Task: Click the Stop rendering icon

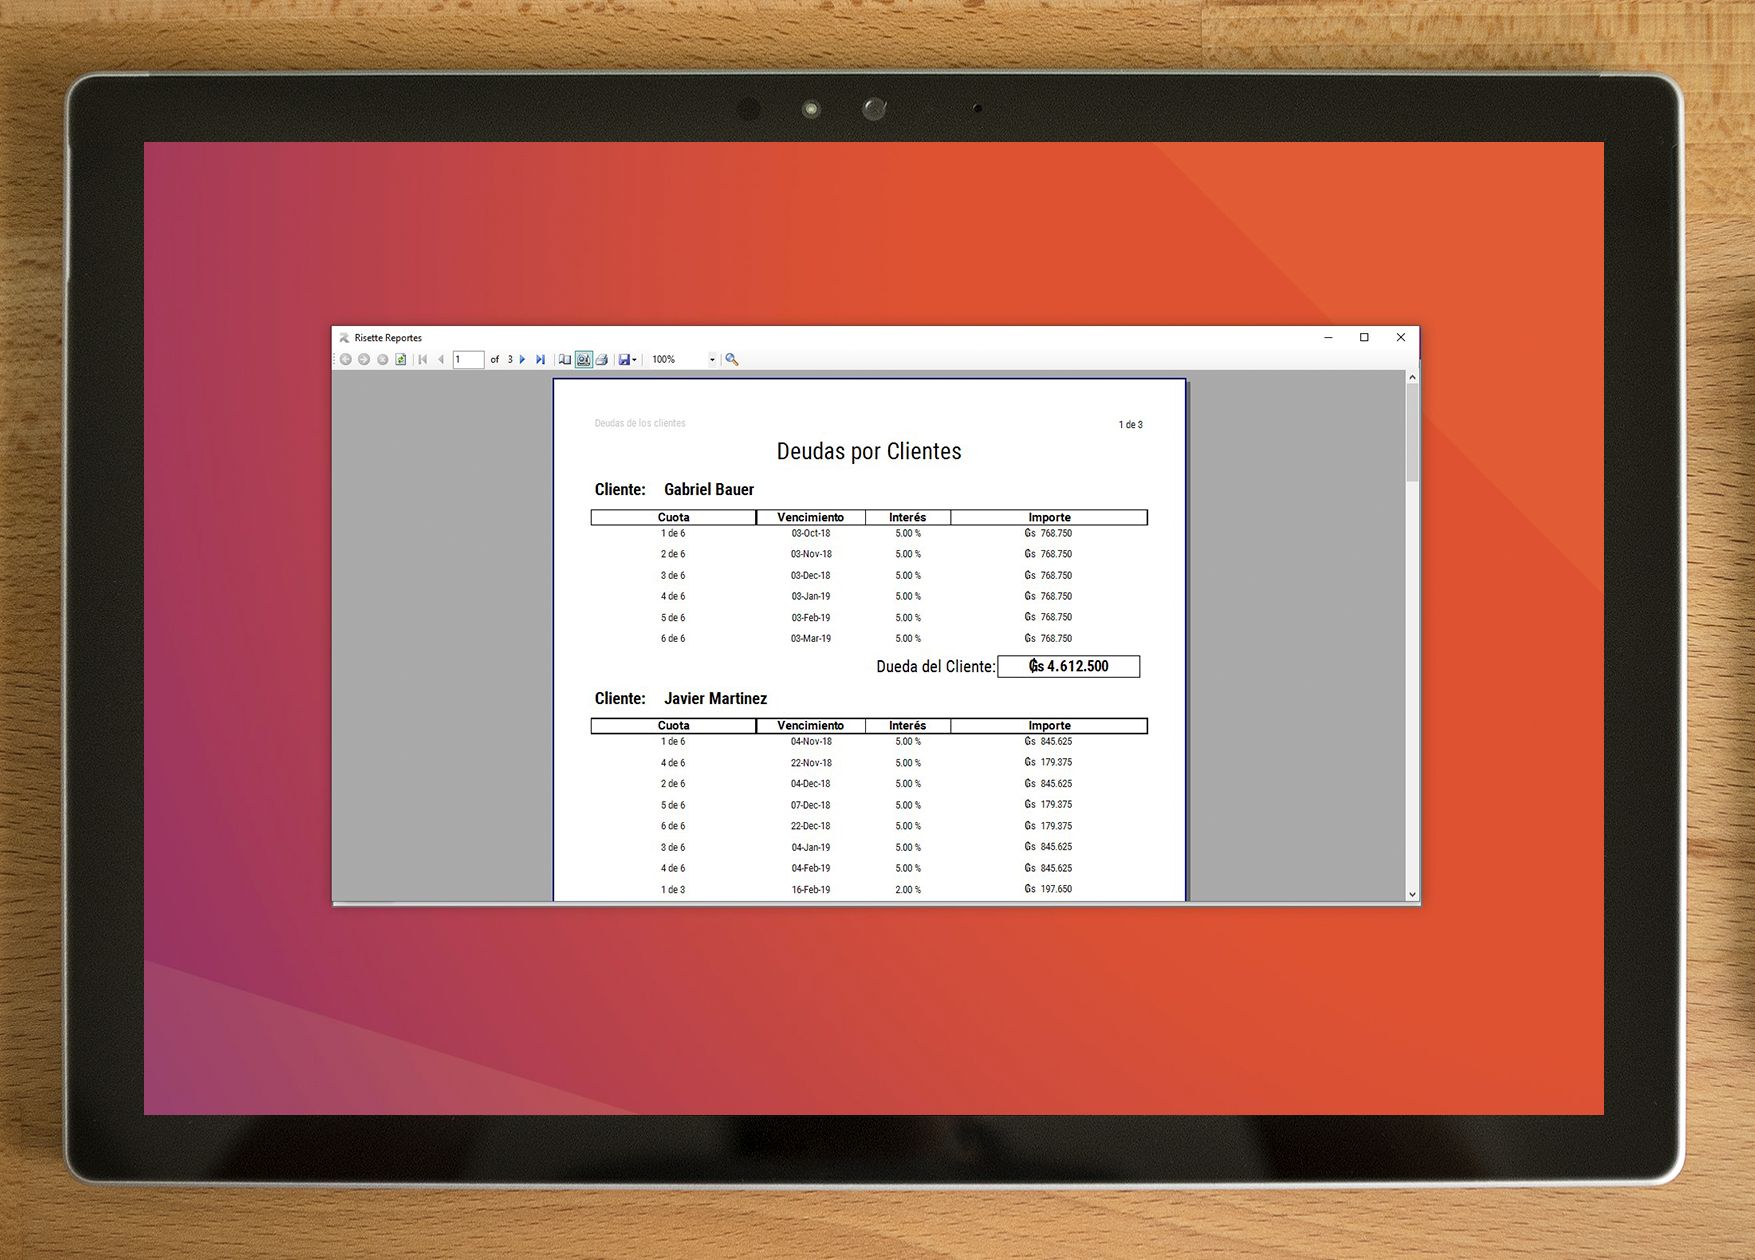Action: click(x=382, y=360)
